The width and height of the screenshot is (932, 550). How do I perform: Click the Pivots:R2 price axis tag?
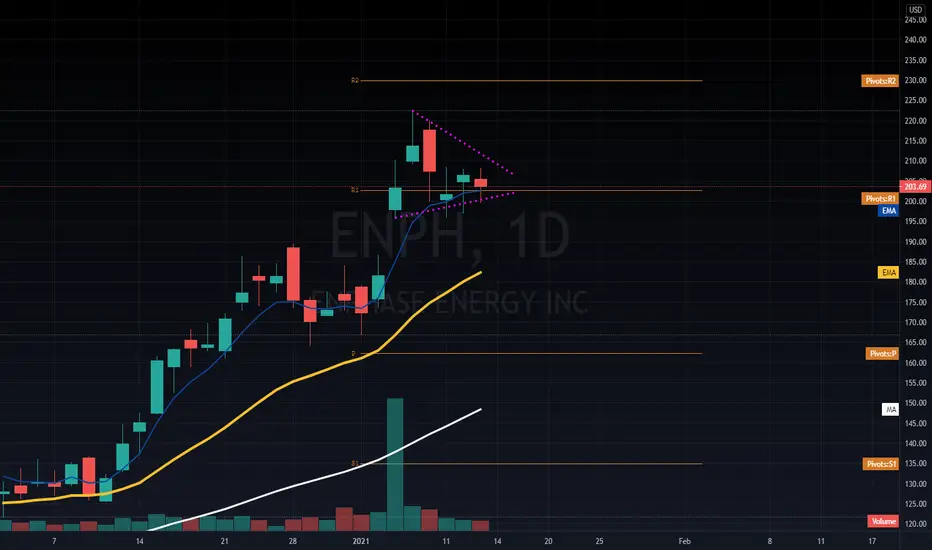pos(880,81)
